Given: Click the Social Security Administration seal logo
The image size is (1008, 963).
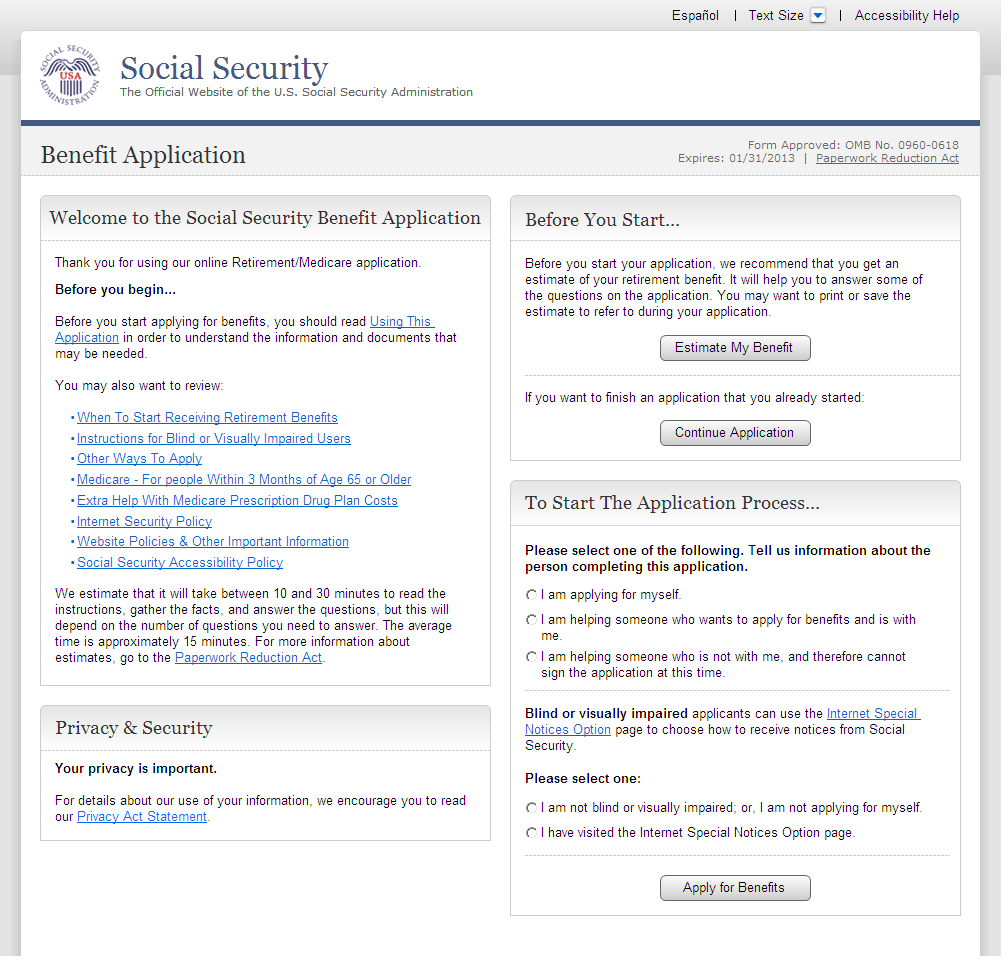Looking at the screenshot, I should (70, 76).
